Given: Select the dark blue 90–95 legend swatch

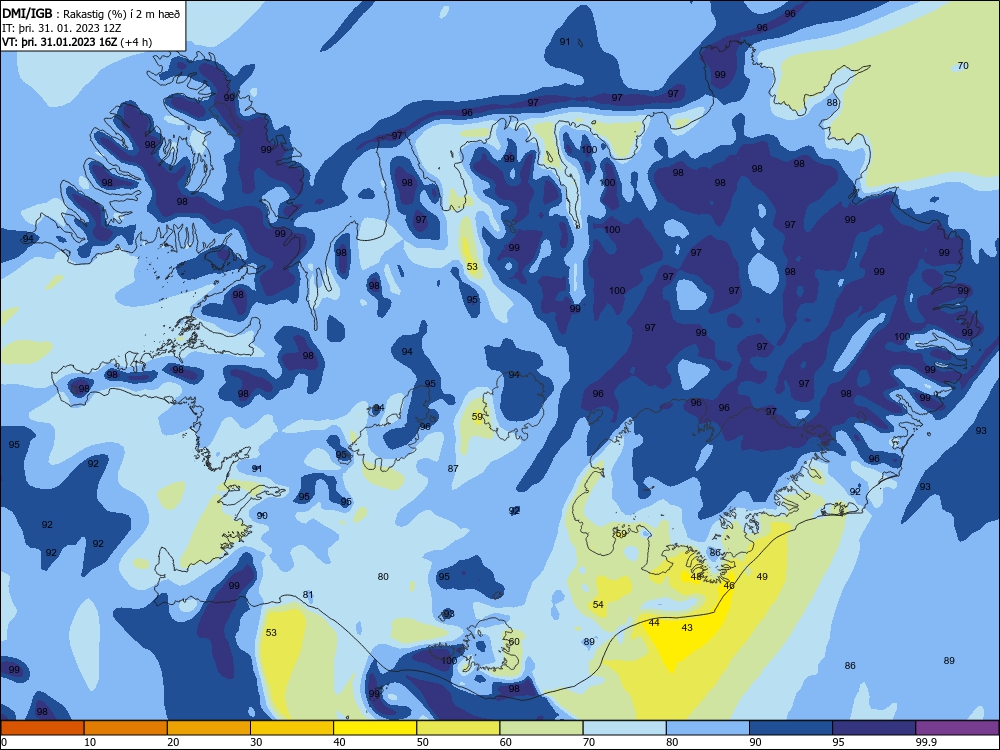Looking at the screenshot, I should [791, 728].
